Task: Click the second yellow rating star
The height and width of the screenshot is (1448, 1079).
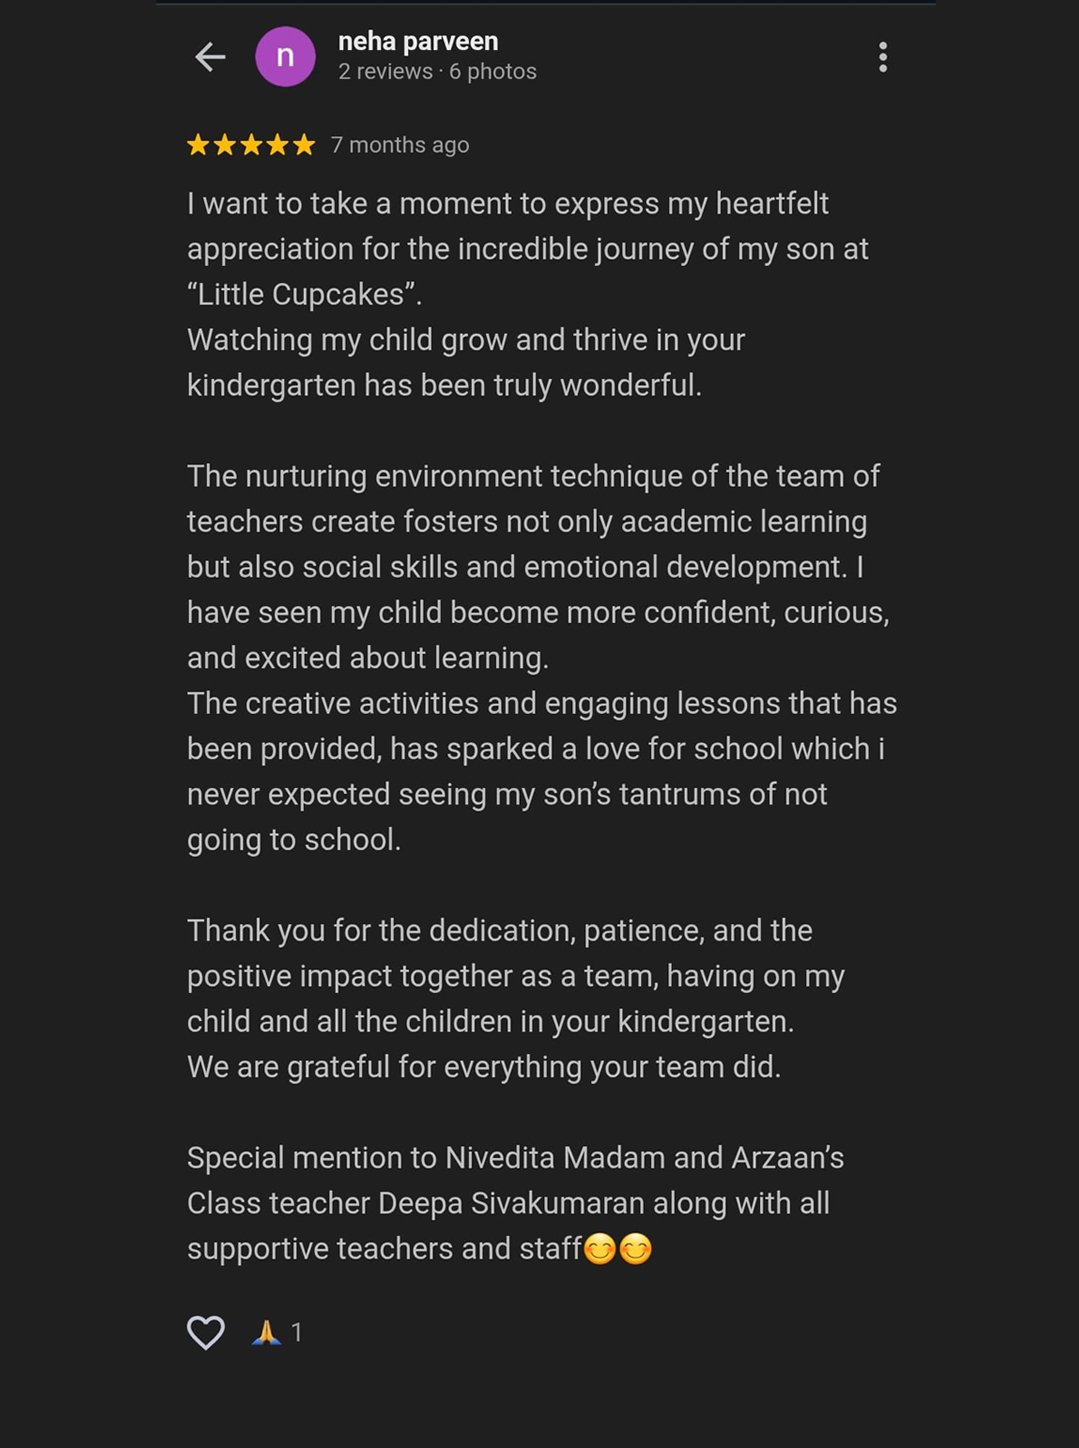Action: [x=225, y=145]
